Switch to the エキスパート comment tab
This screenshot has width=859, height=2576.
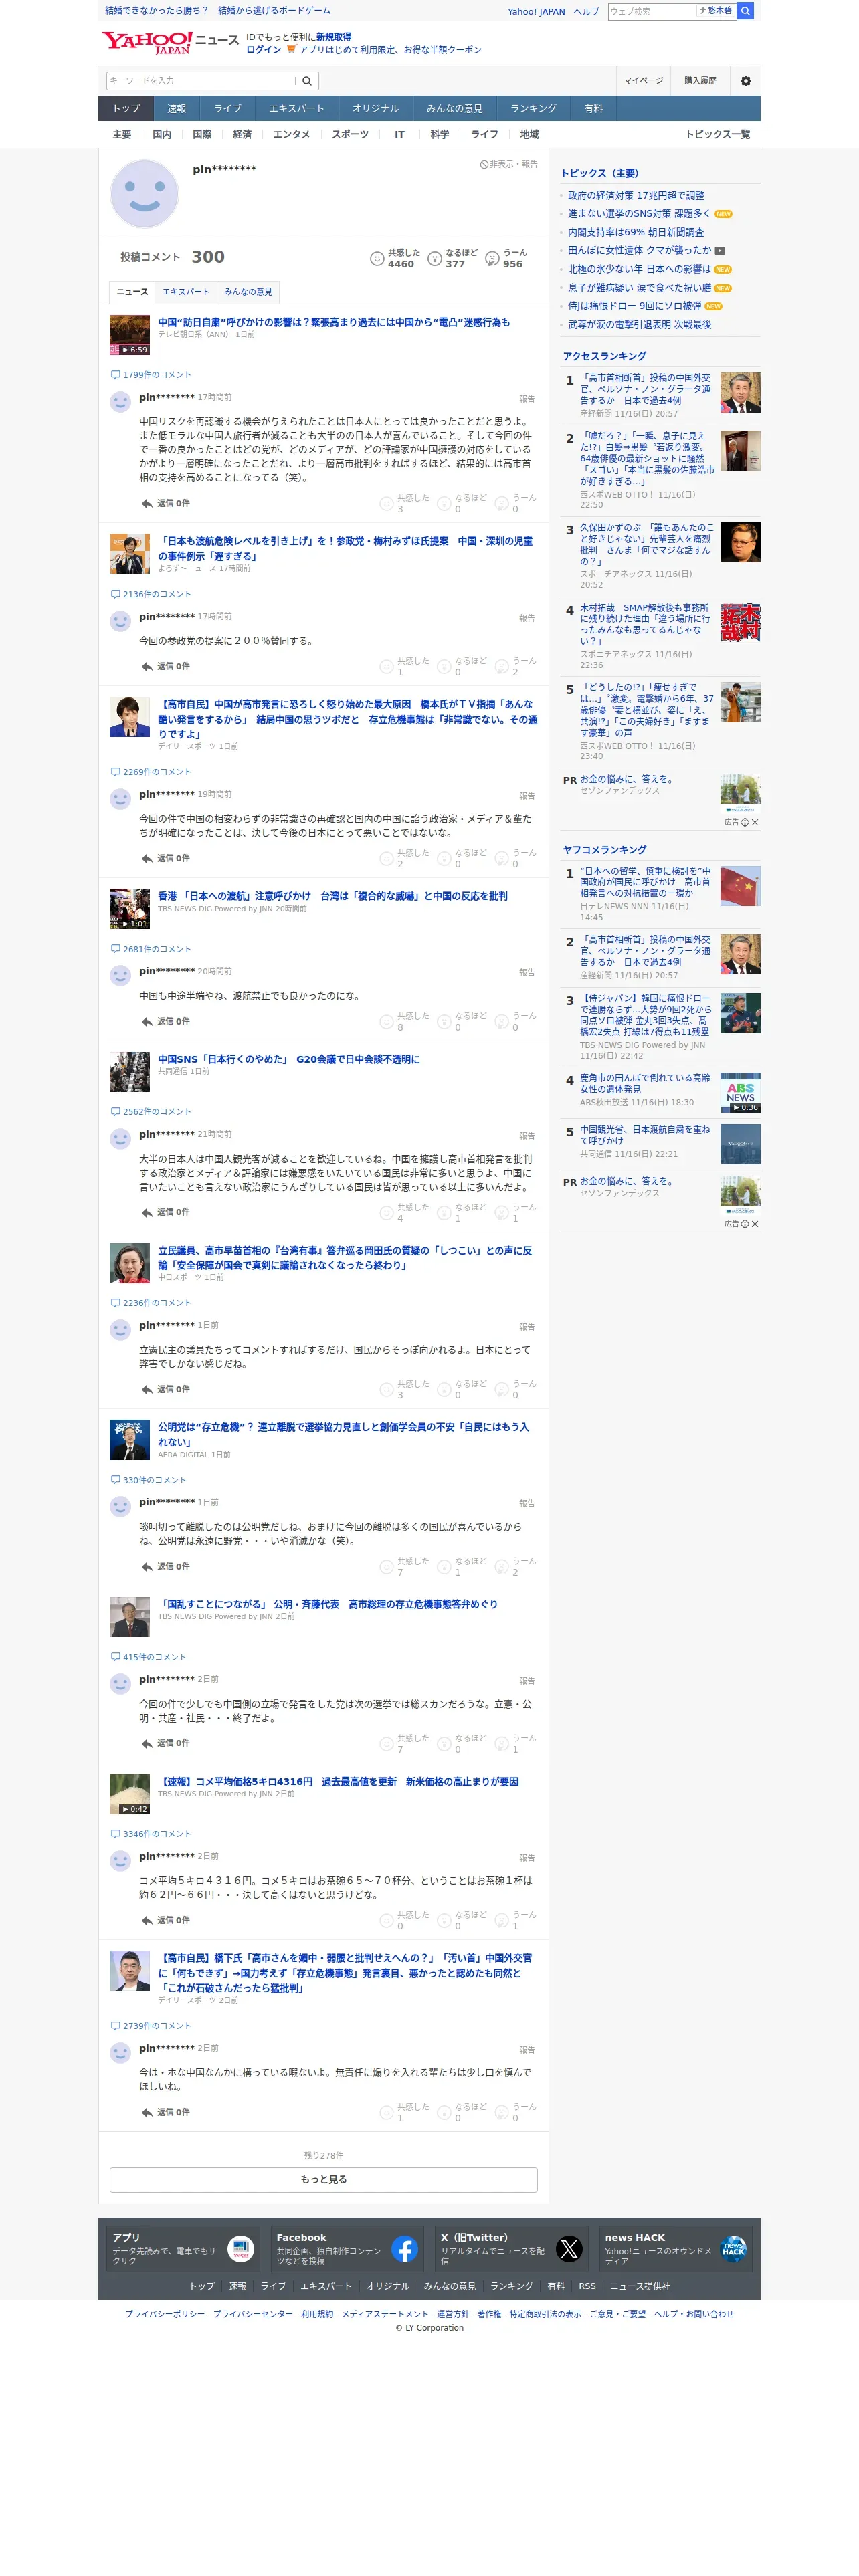pyautogui.click(x=186, y=292)
